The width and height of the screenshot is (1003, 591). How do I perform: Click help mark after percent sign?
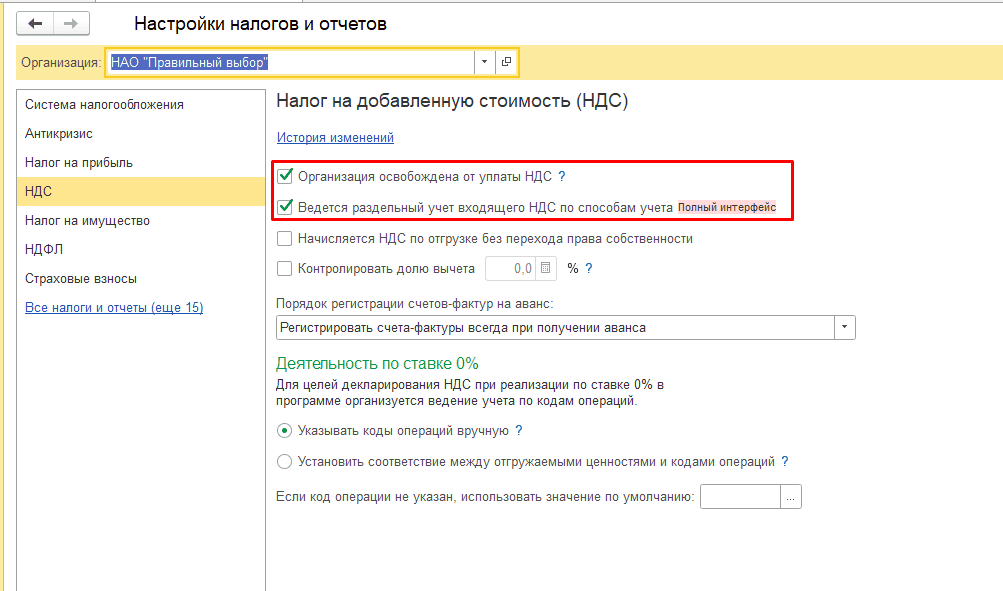click(x=589, y=268)
